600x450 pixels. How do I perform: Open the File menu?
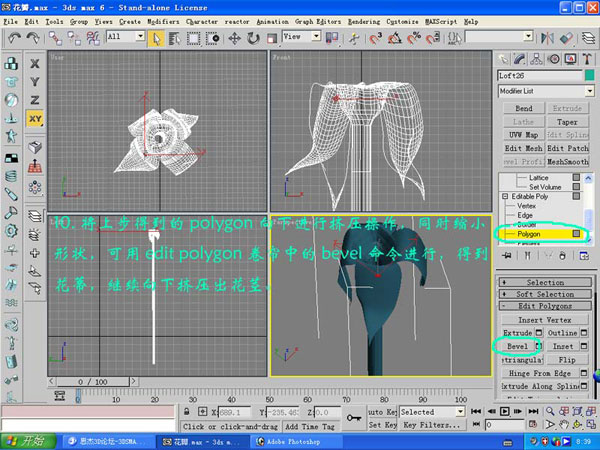[10, 22]
